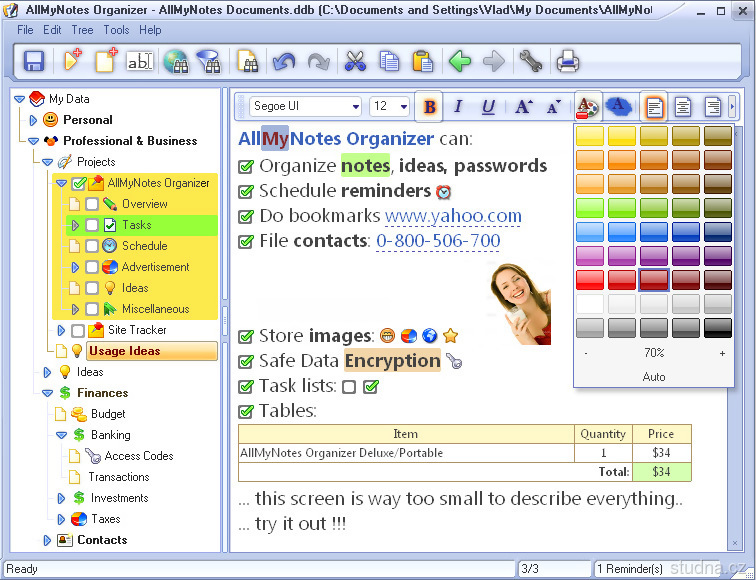Add a new folder with the plus icon
The image size is (756, 580).
click(x=72, y=61)
